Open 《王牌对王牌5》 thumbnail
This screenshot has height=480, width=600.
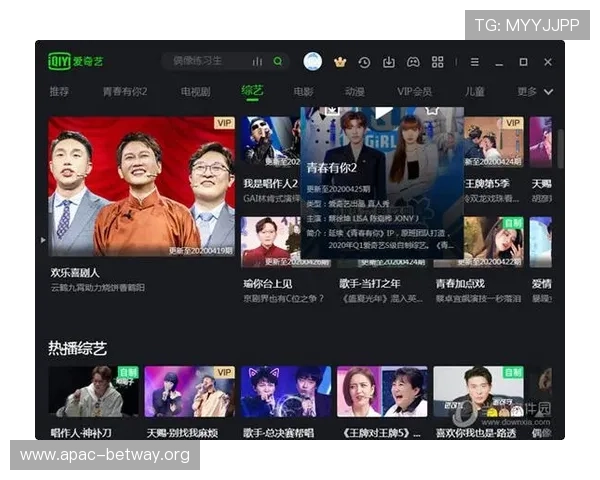pyautogui.click(x=382, y=391)
